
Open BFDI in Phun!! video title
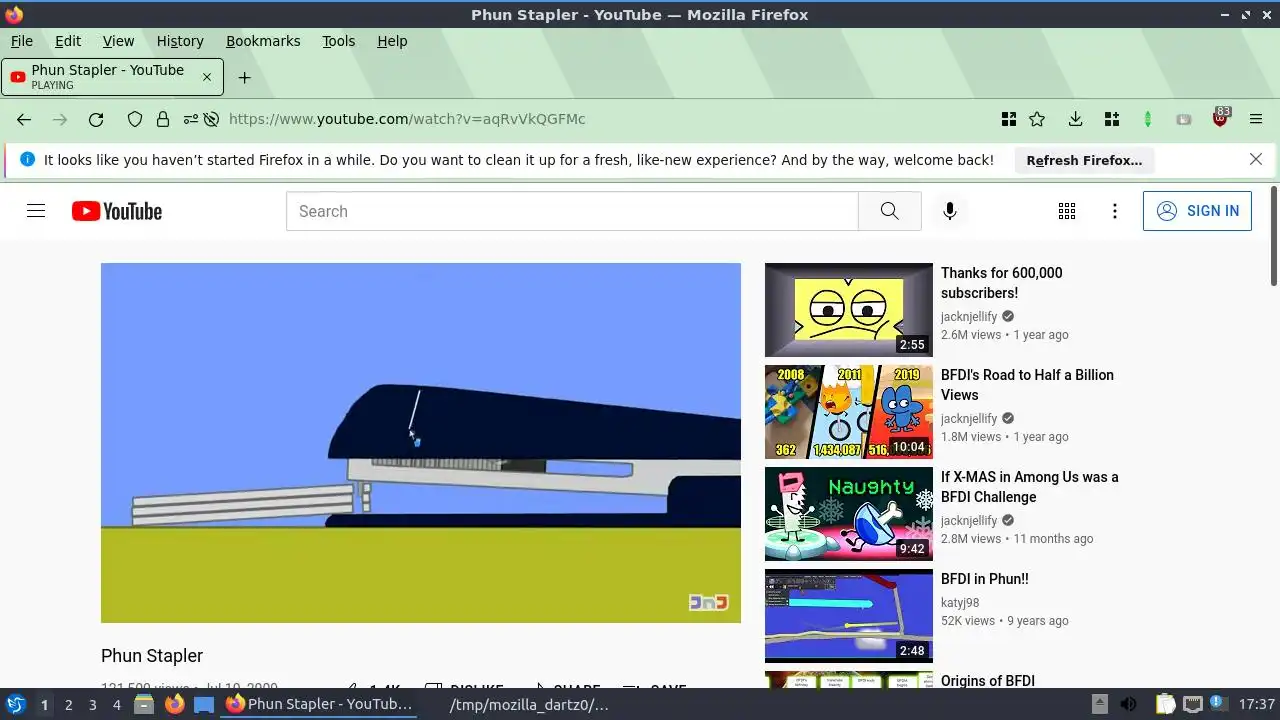(985, 579)
